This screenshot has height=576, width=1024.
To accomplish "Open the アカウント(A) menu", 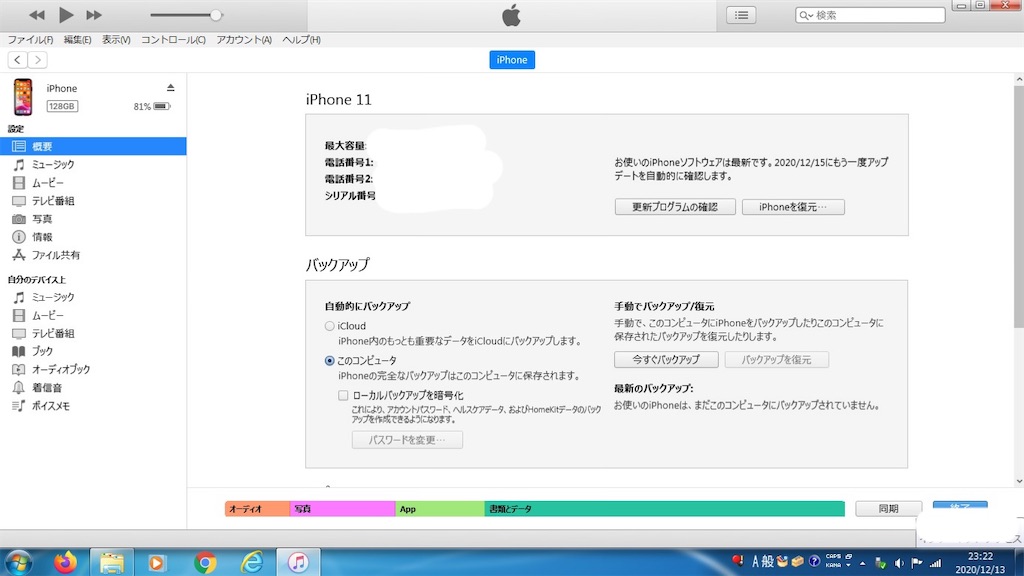I will pyautogui.click(x=244, y=40).
